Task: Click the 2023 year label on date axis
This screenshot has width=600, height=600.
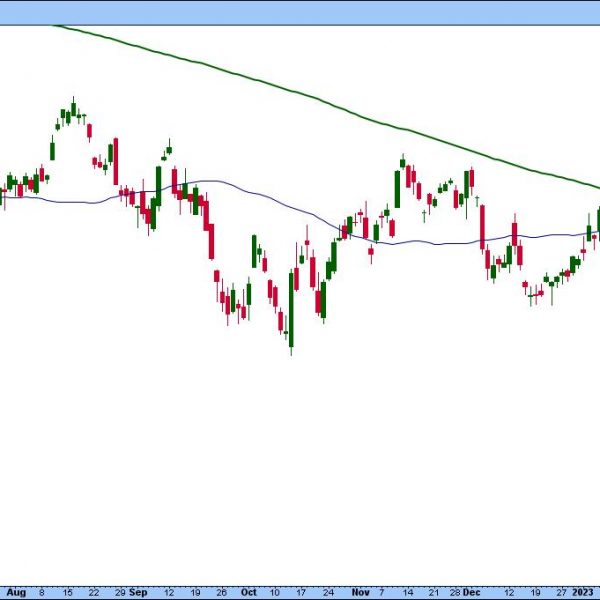Action: pos(582,592)
